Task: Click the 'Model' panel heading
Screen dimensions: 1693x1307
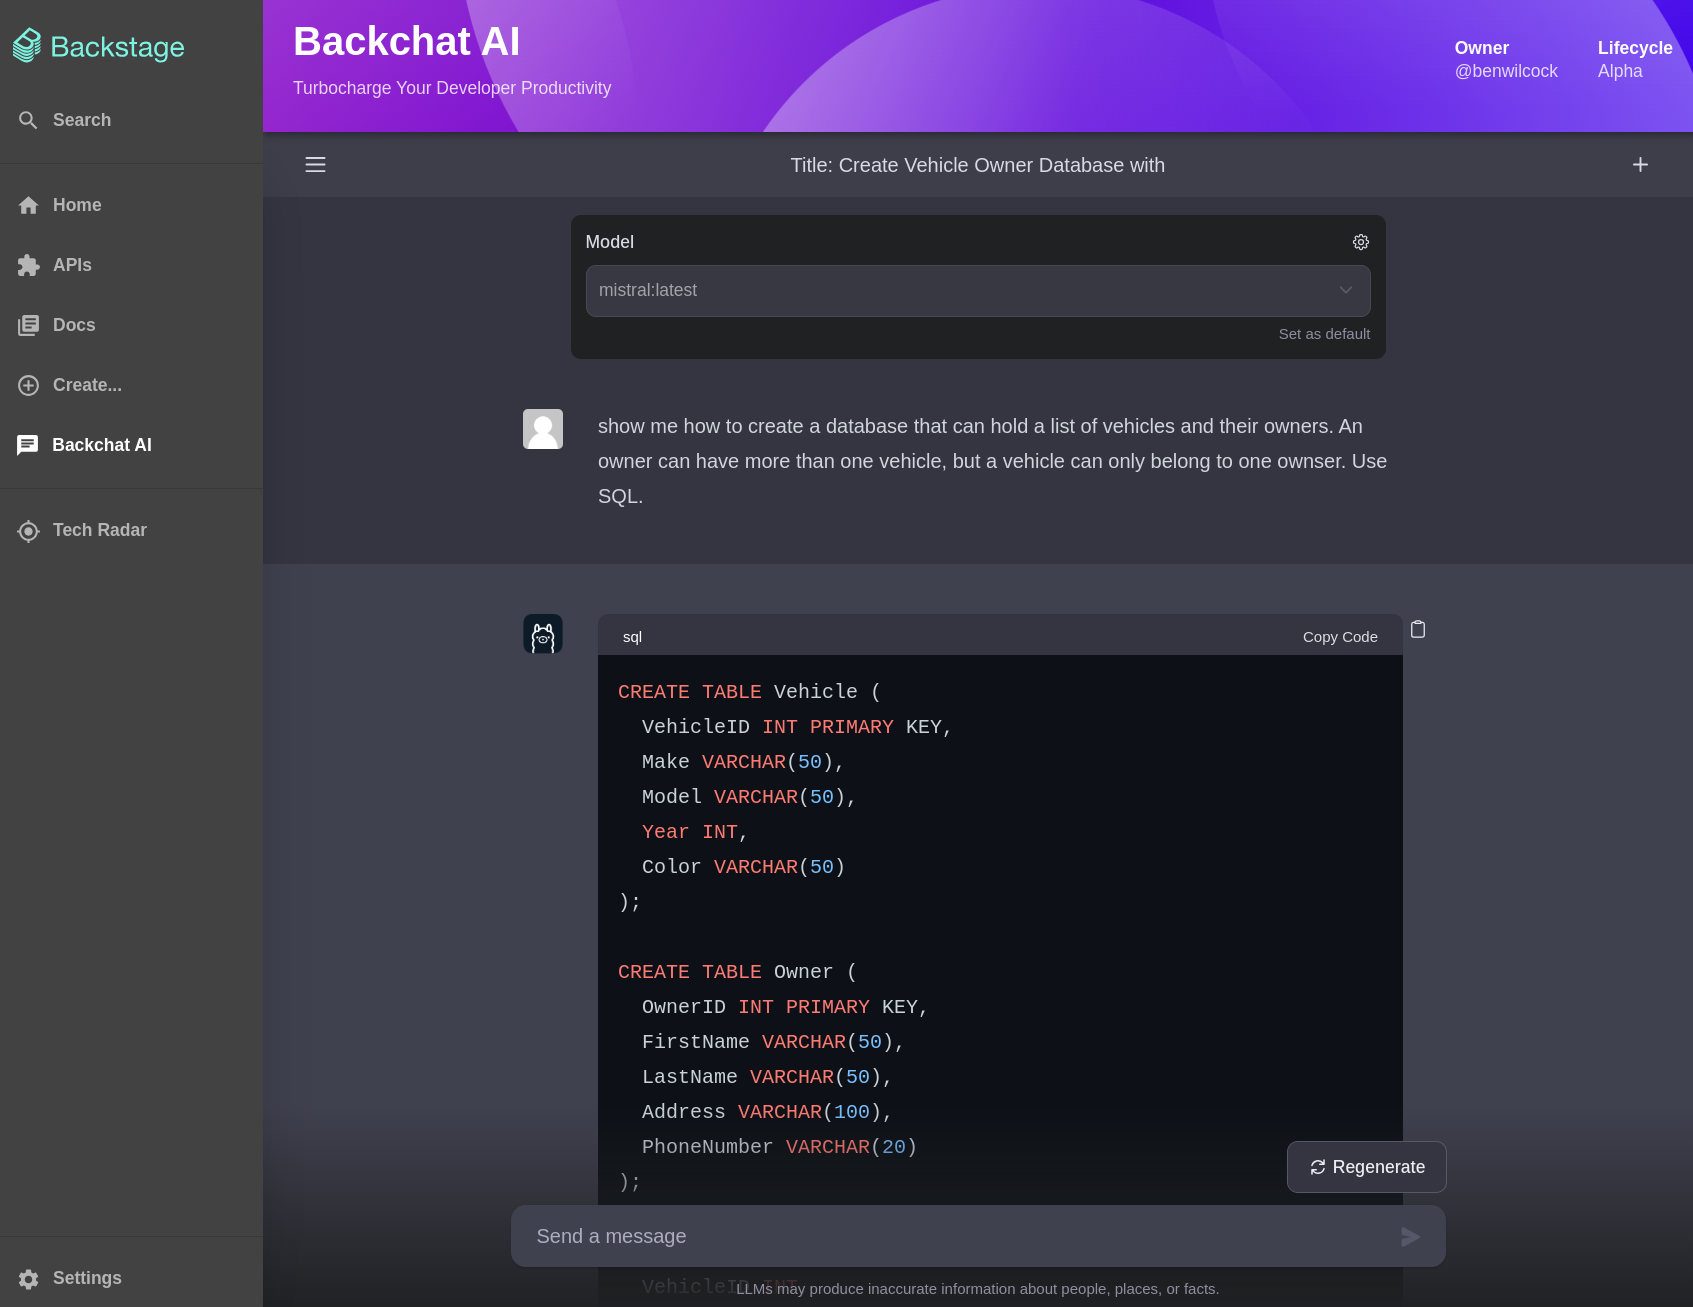Action: pos(610,242)
